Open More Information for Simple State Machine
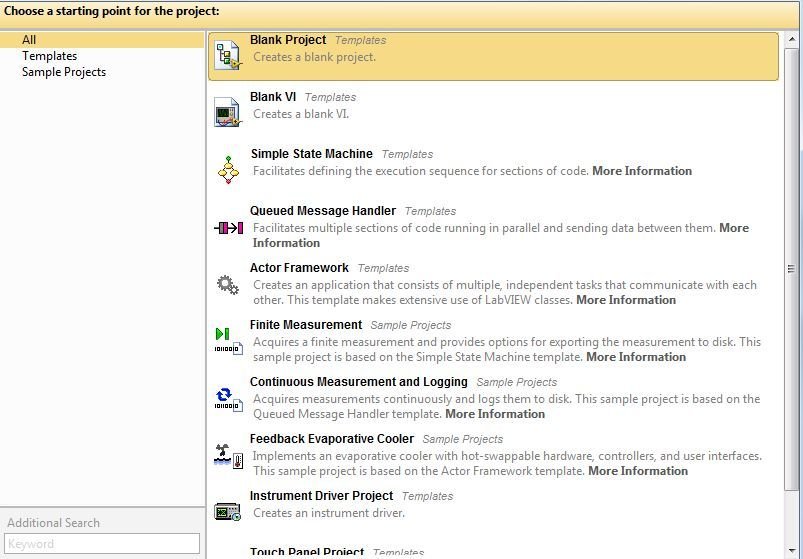 click(642, 171)
